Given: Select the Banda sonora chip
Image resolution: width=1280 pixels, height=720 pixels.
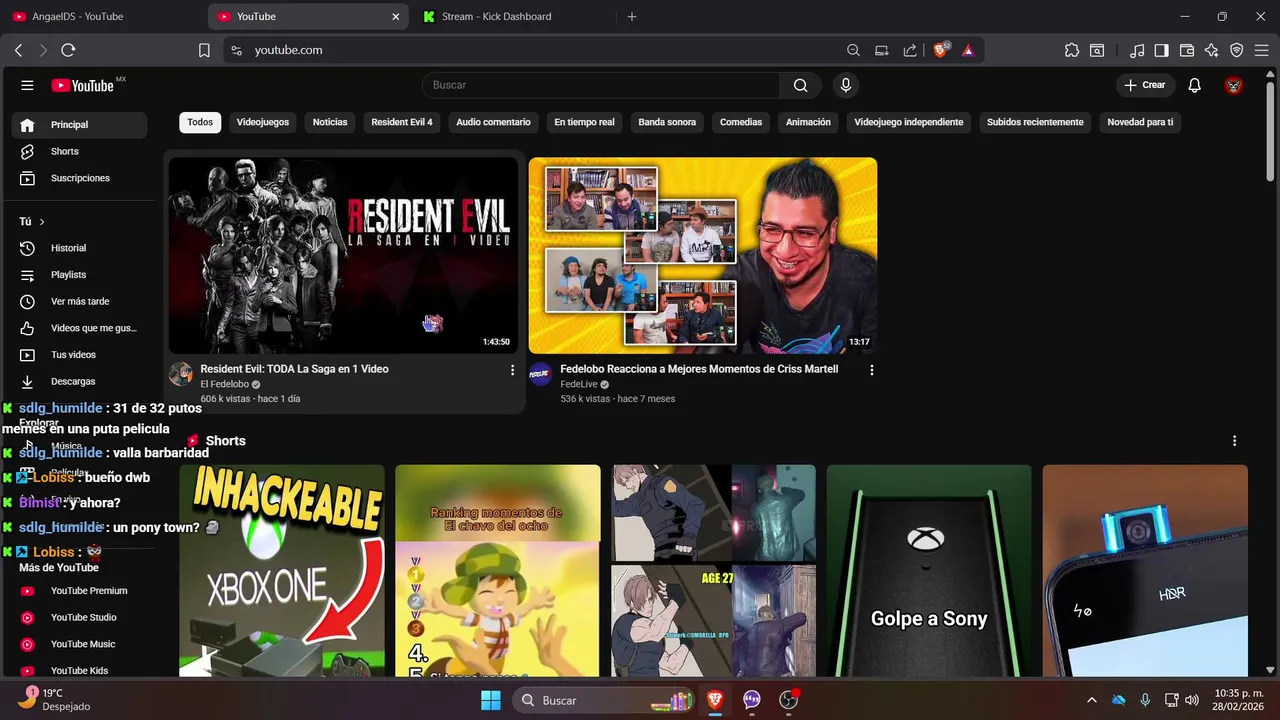Looking at the screenshot, I should (x=667, y=122).
